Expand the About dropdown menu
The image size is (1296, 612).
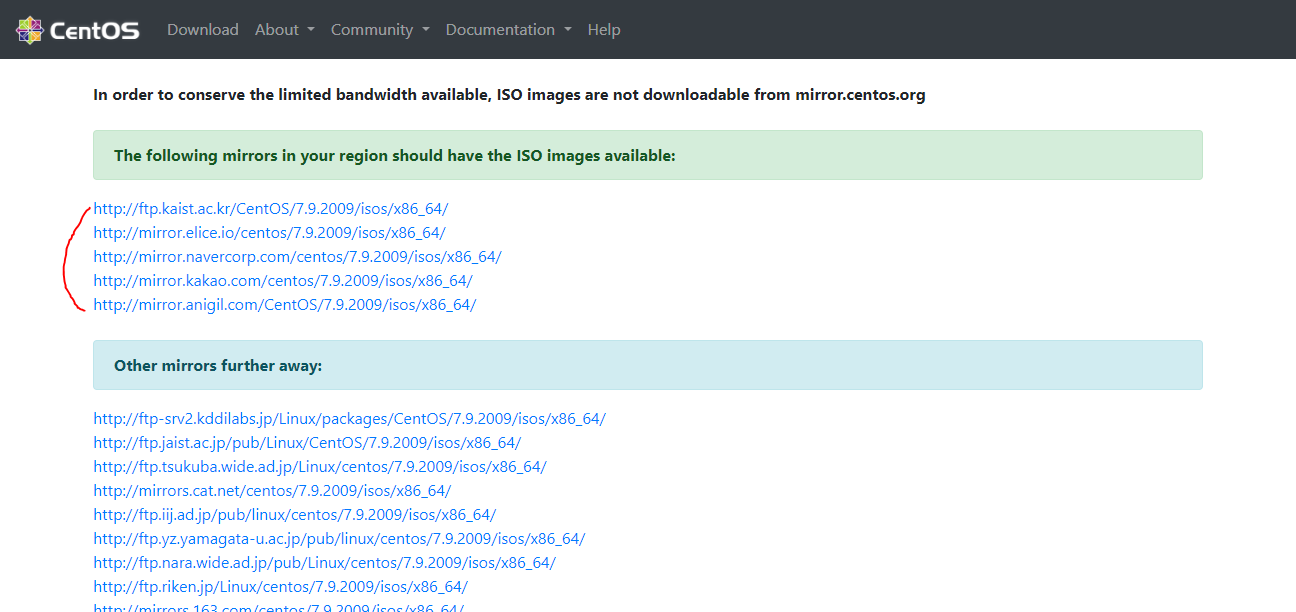coord(285,30)
